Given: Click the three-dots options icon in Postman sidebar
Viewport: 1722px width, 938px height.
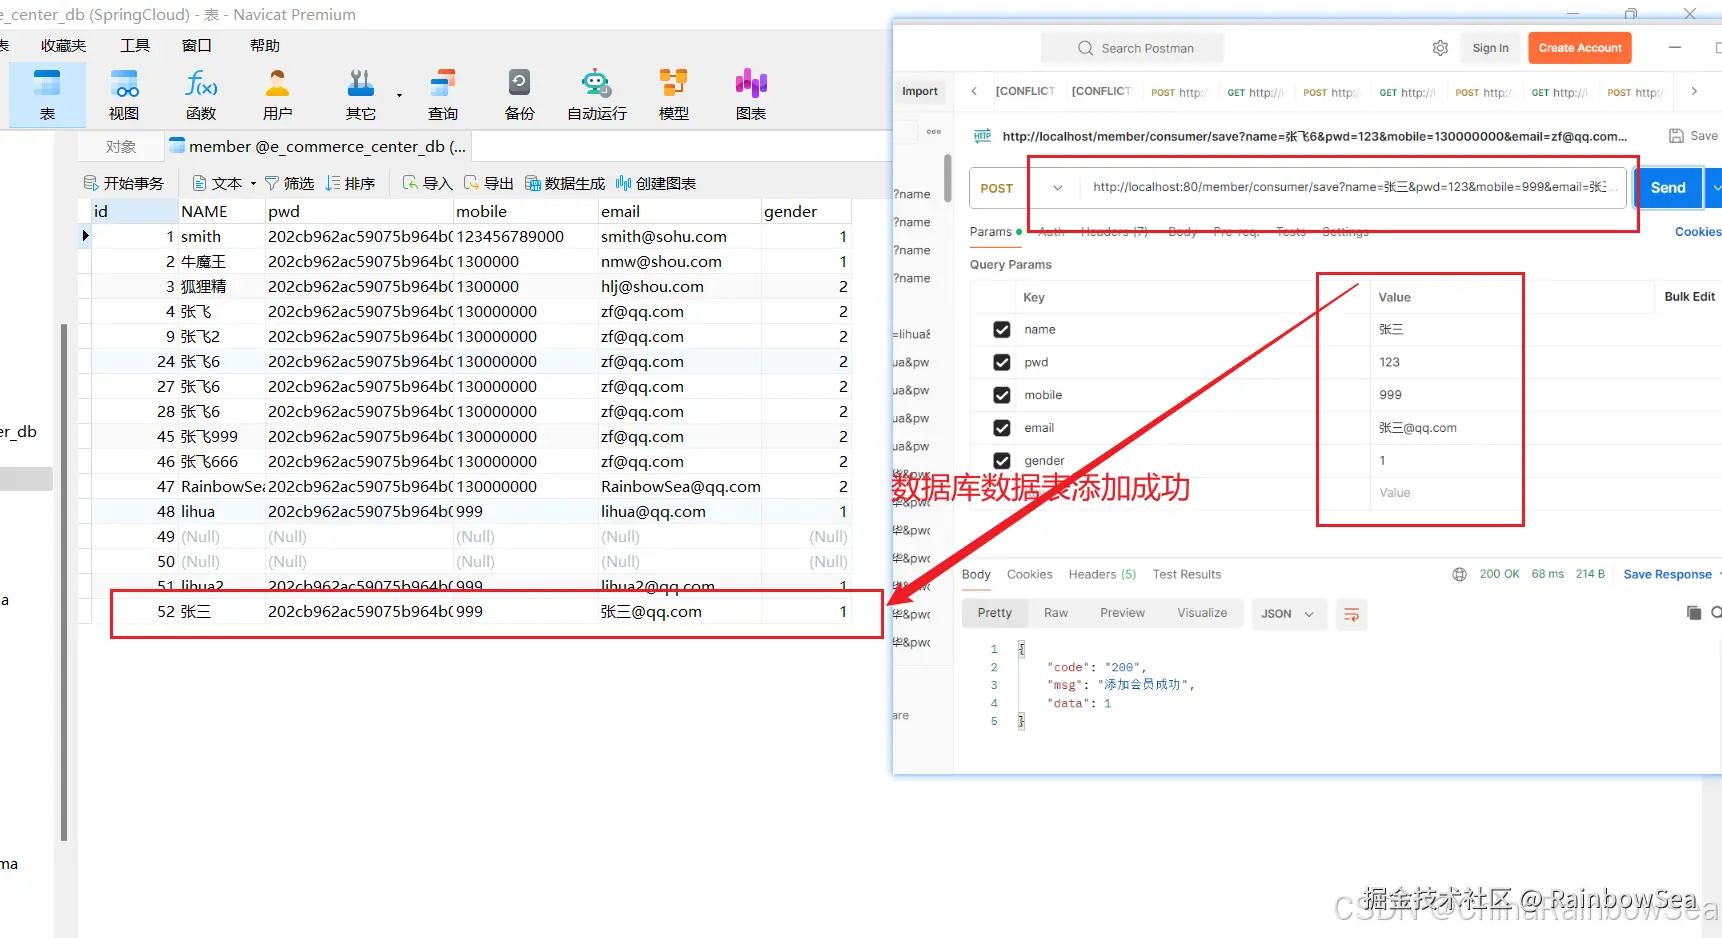Looking at the screenshot, I should [x=934, y=132].
